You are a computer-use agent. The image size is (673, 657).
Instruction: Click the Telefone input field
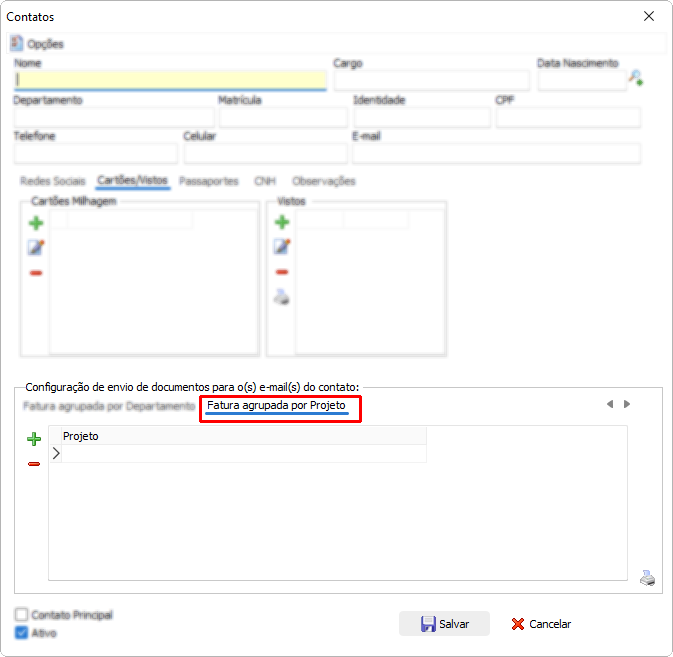pyautogui.click(x=96, y=154)
